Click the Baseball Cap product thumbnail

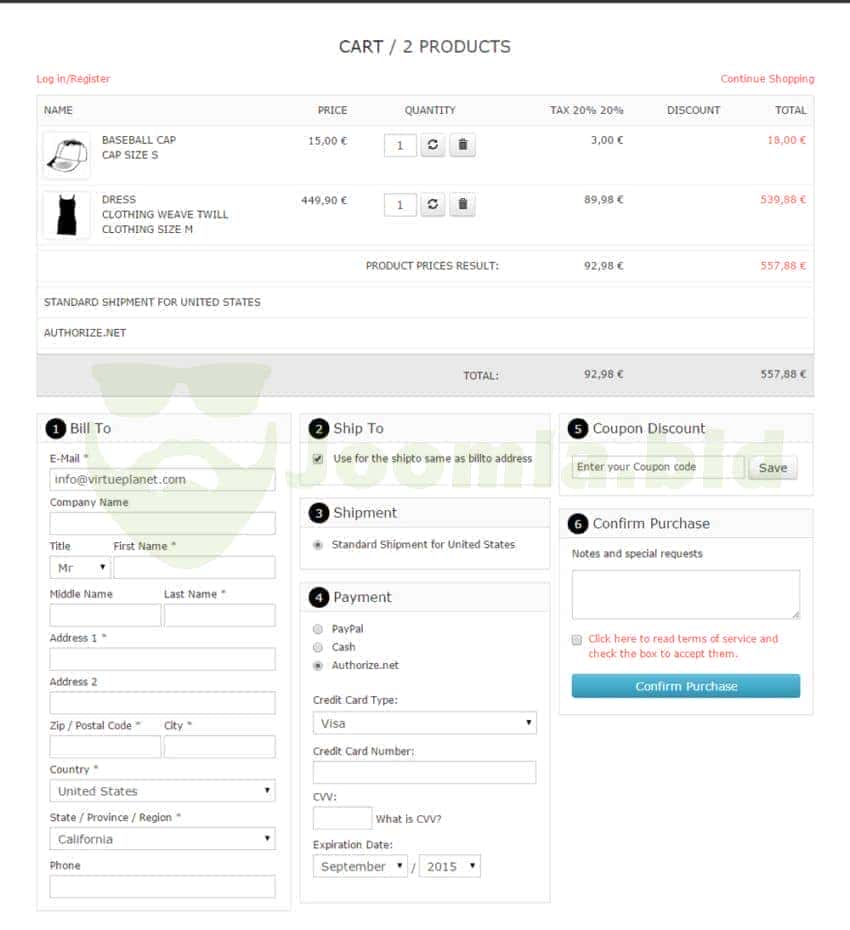pos(66,155)
